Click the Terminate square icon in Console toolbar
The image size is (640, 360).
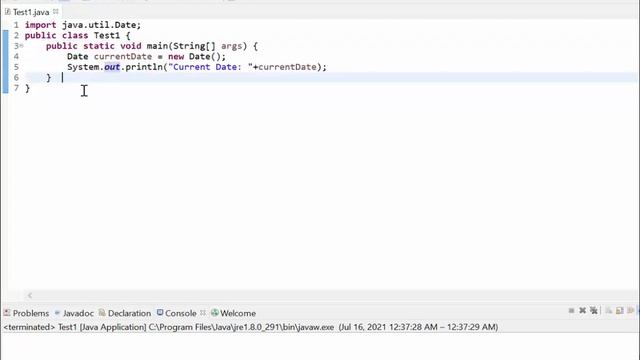pyautogui.click(x=571, y=311)
